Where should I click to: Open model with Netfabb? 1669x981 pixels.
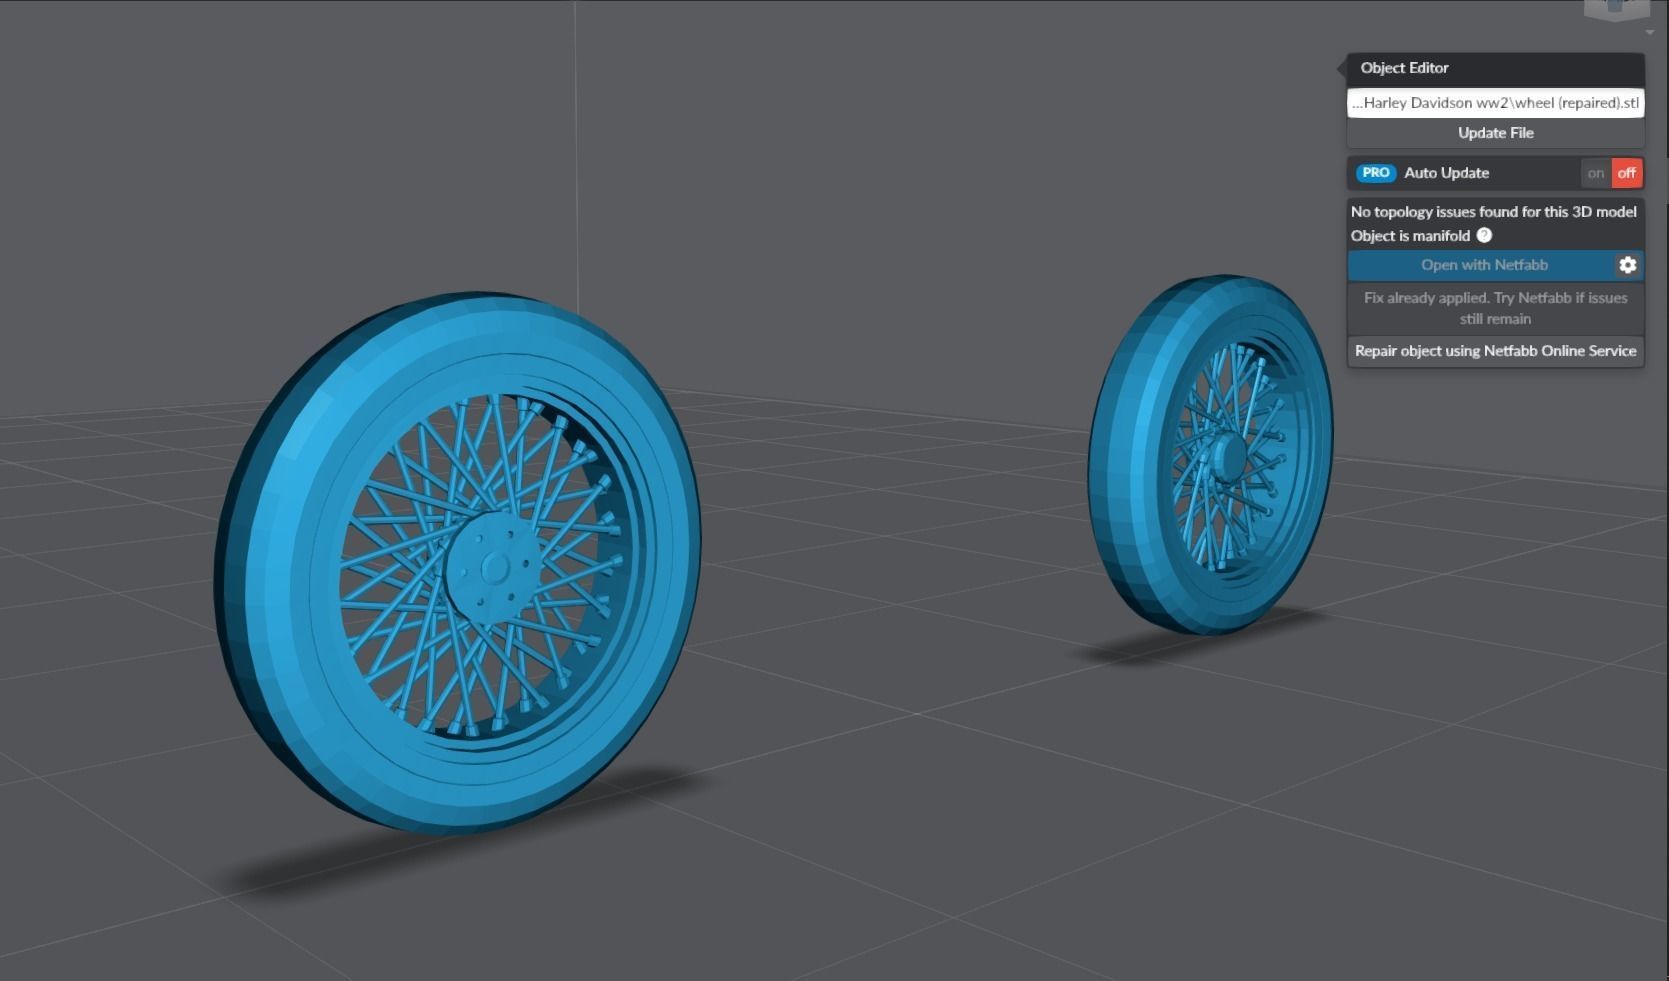1483,265
